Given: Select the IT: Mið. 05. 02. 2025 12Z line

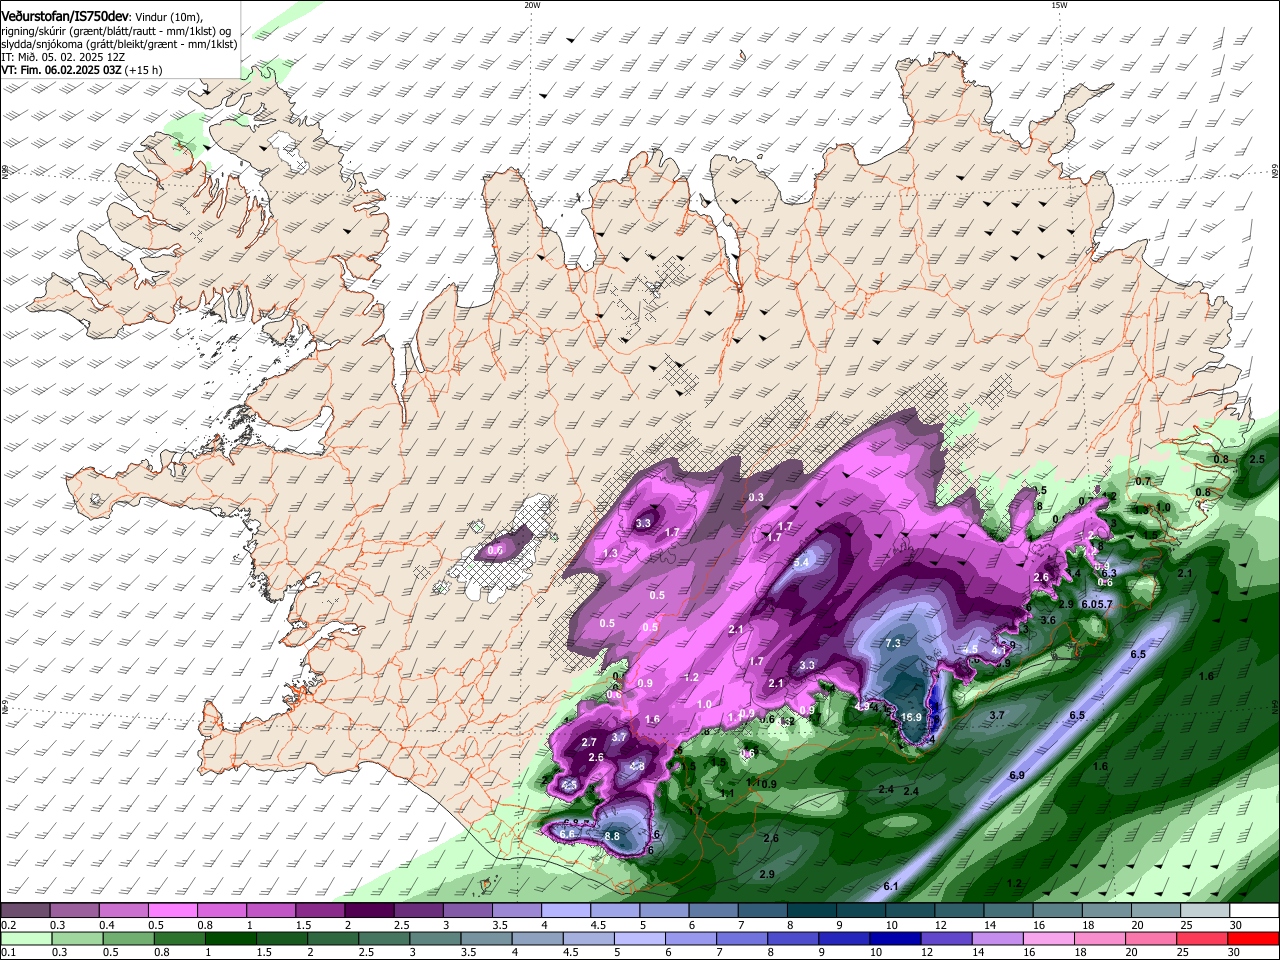Looking at the screenshot, I should click(62, 57).
